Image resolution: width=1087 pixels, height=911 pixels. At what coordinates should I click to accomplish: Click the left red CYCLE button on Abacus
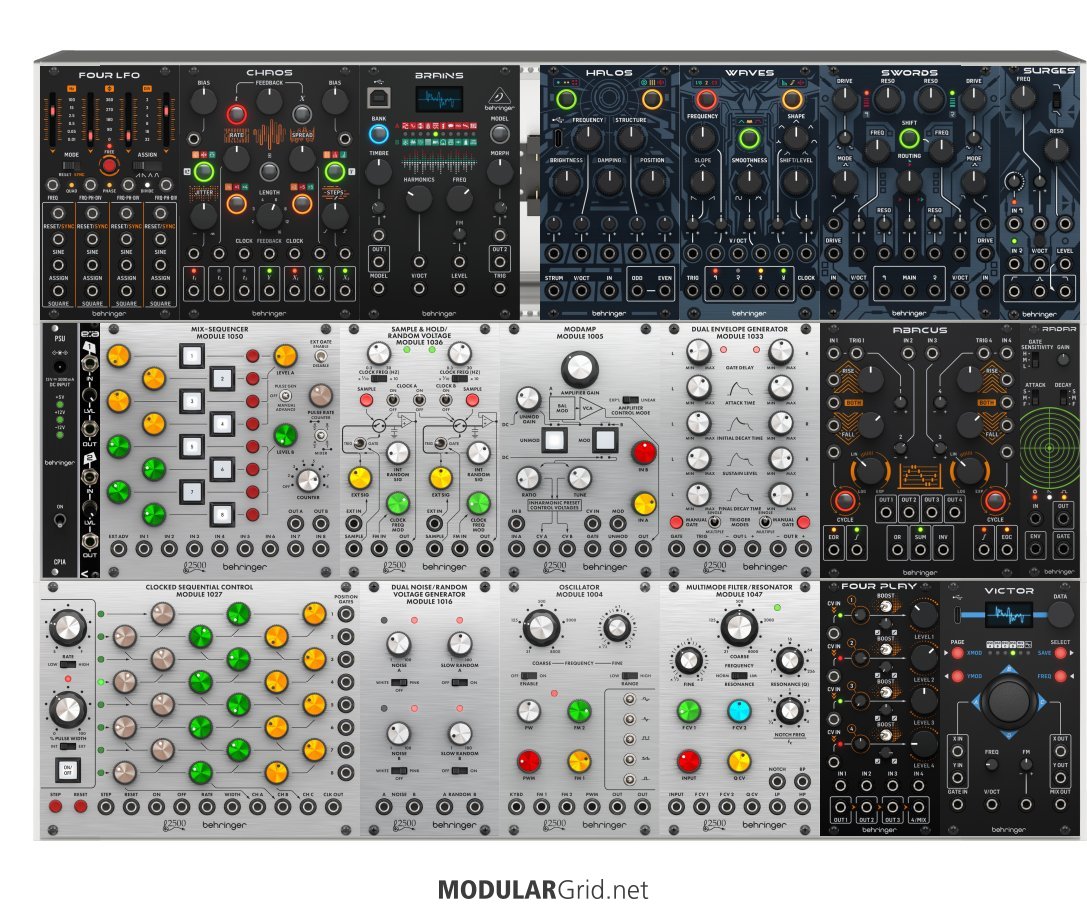click(844, 501)
